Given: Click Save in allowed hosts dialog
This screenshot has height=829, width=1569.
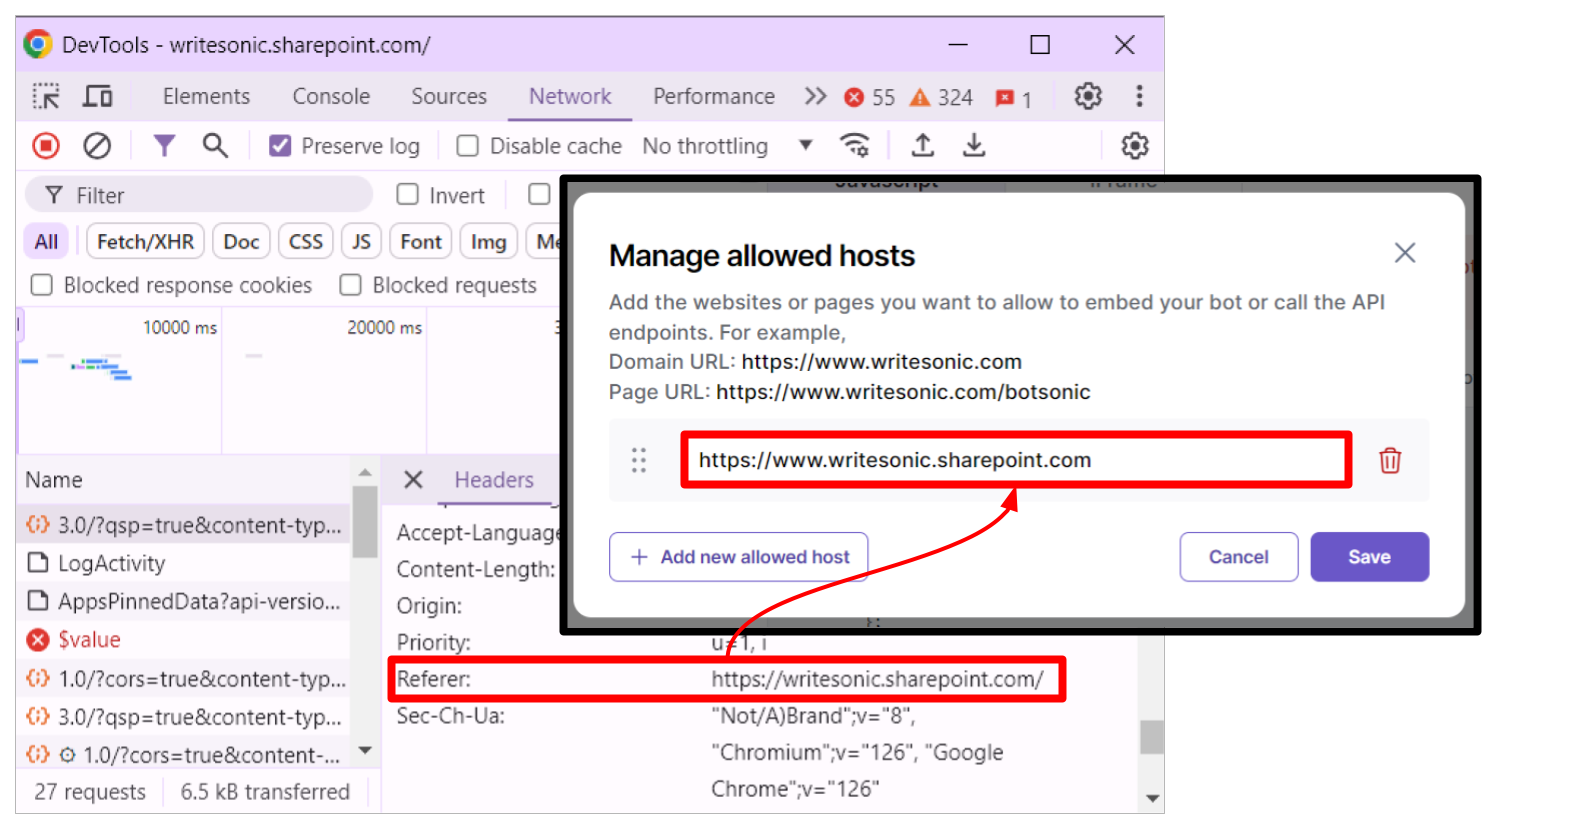Looking at the screenshot, I should [1369, 557].
